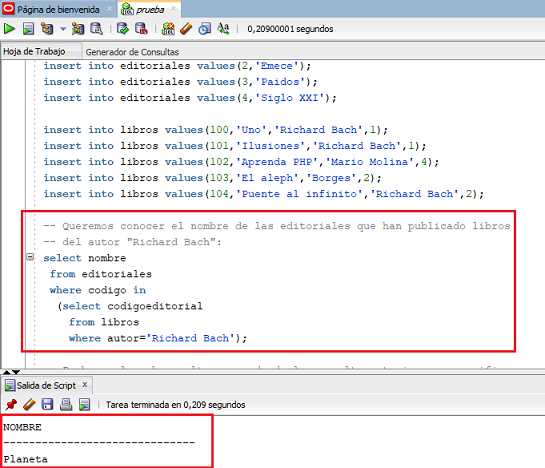Close the prueba tab

coord(173,9)
